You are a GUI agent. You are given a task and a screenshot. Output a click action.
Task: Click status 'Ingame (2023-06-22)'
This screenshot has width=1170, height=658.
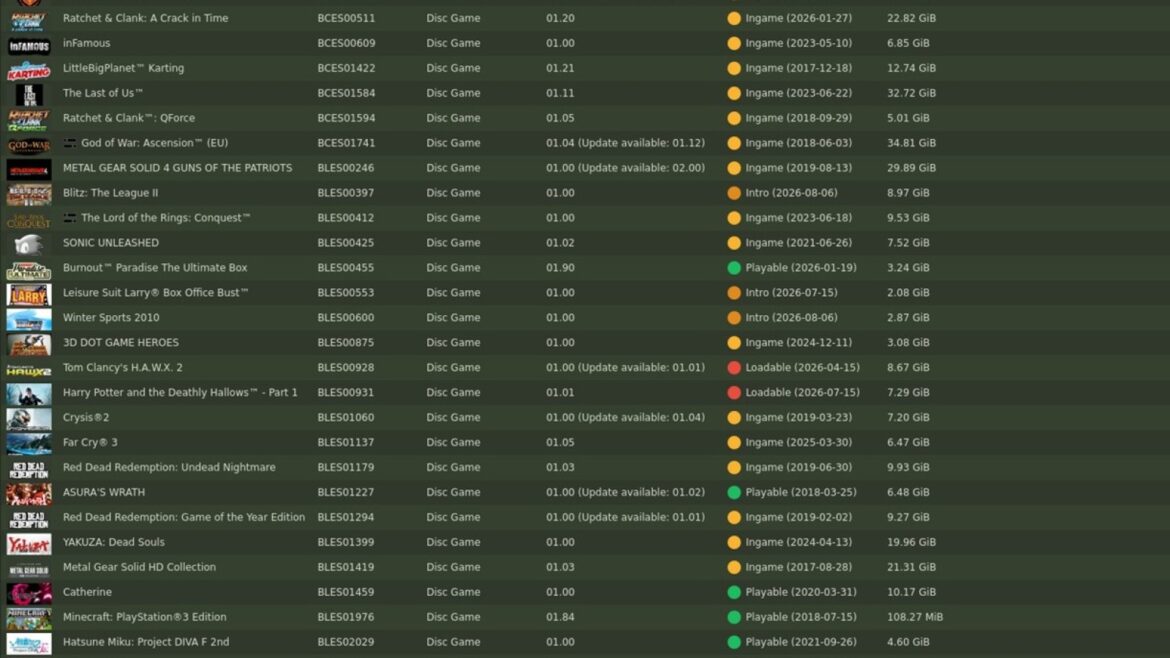coord(798,93)
